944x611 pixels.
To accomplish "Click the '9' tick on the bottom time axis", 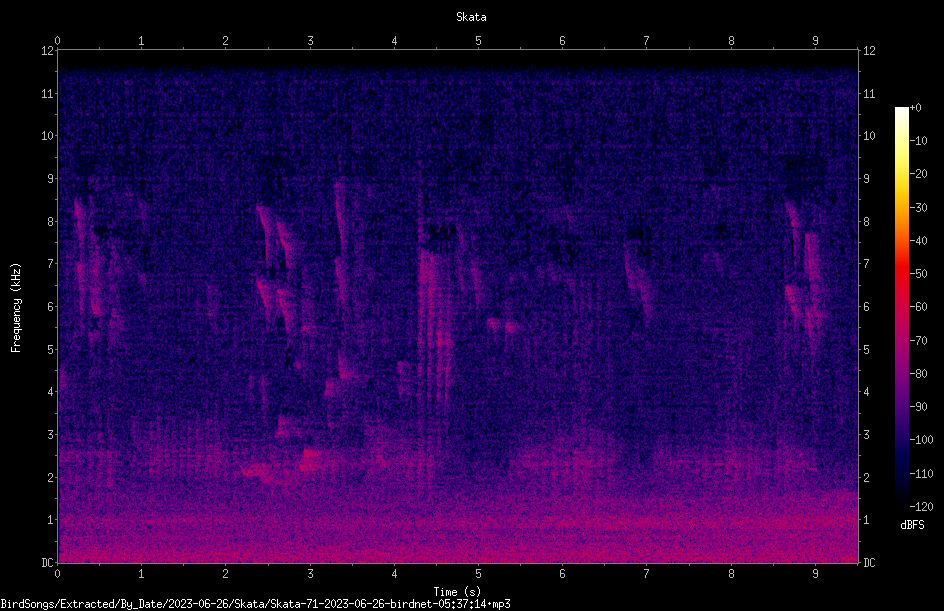I will 815,574.
